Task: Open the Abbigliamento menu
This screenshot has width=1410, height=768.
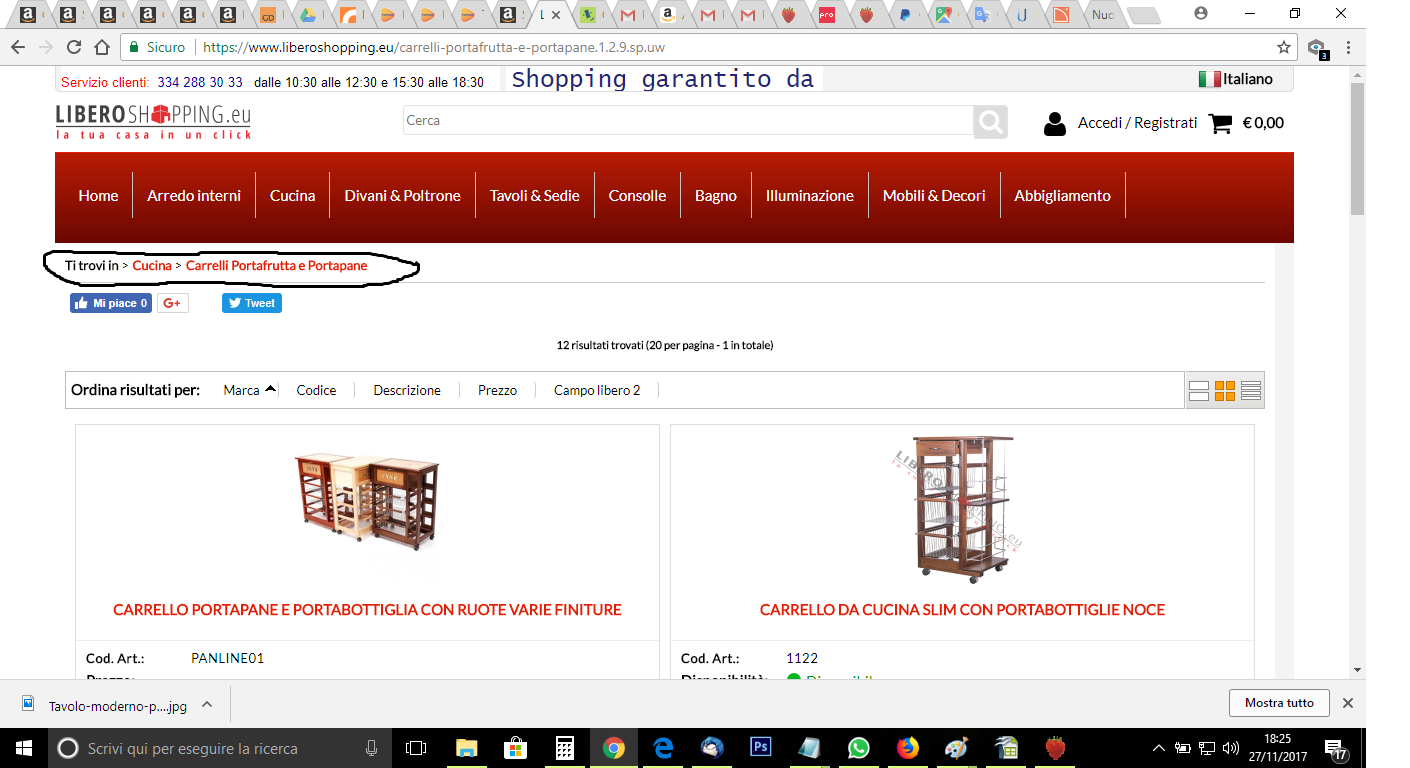Action: (x=1063, y=196)
